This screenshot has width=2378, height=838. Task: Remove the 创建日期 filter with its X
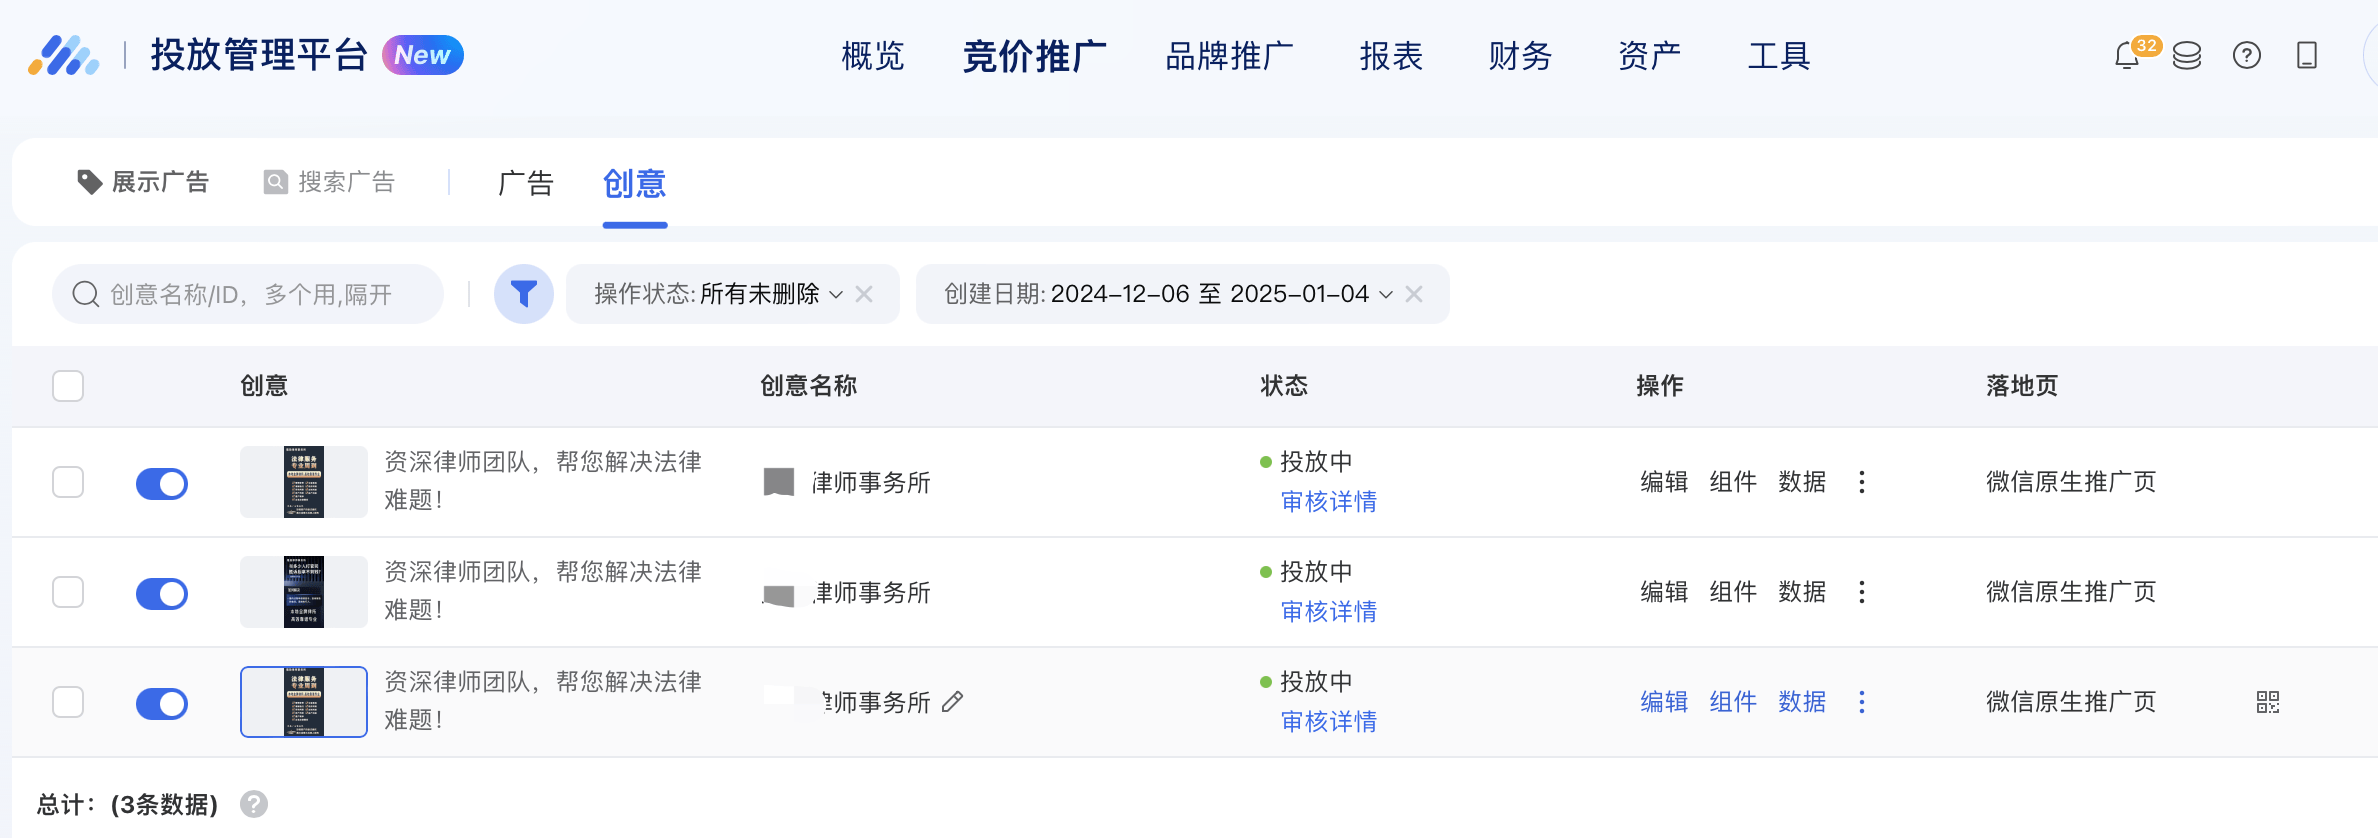point(1414,294)
